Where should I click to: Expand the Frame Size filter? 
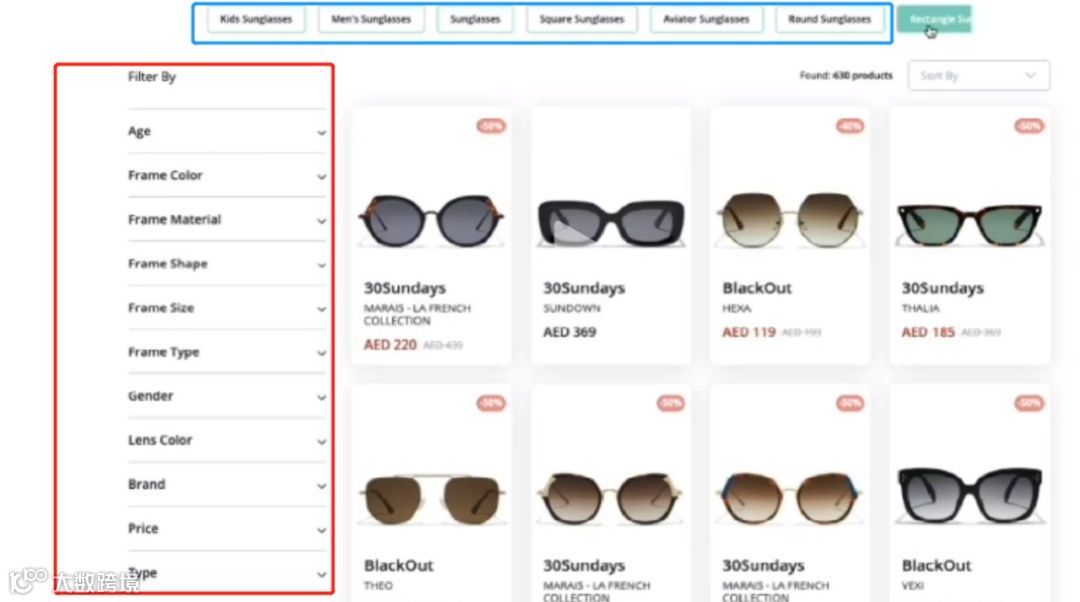tap(227, 308)
